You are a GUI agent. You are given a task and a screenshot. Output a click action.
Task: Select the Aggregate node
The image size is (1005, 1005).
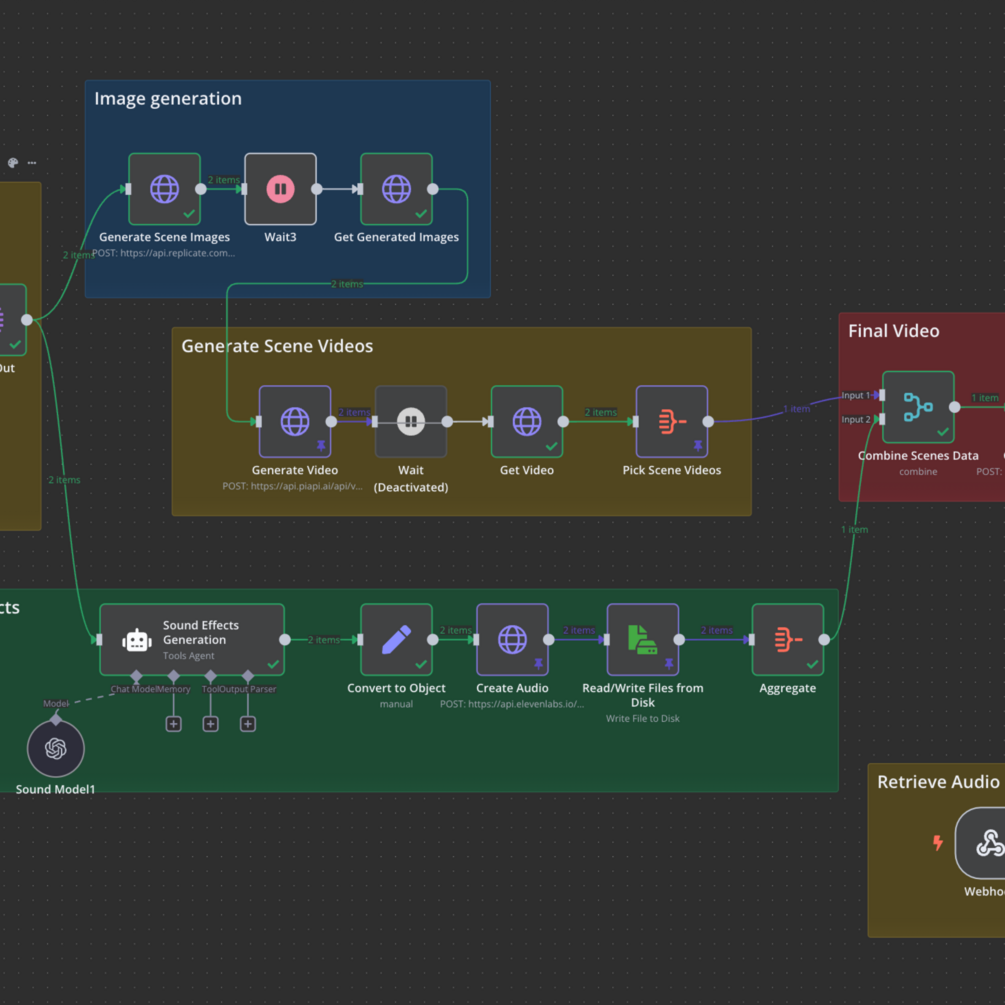click(x=788, y=639)
